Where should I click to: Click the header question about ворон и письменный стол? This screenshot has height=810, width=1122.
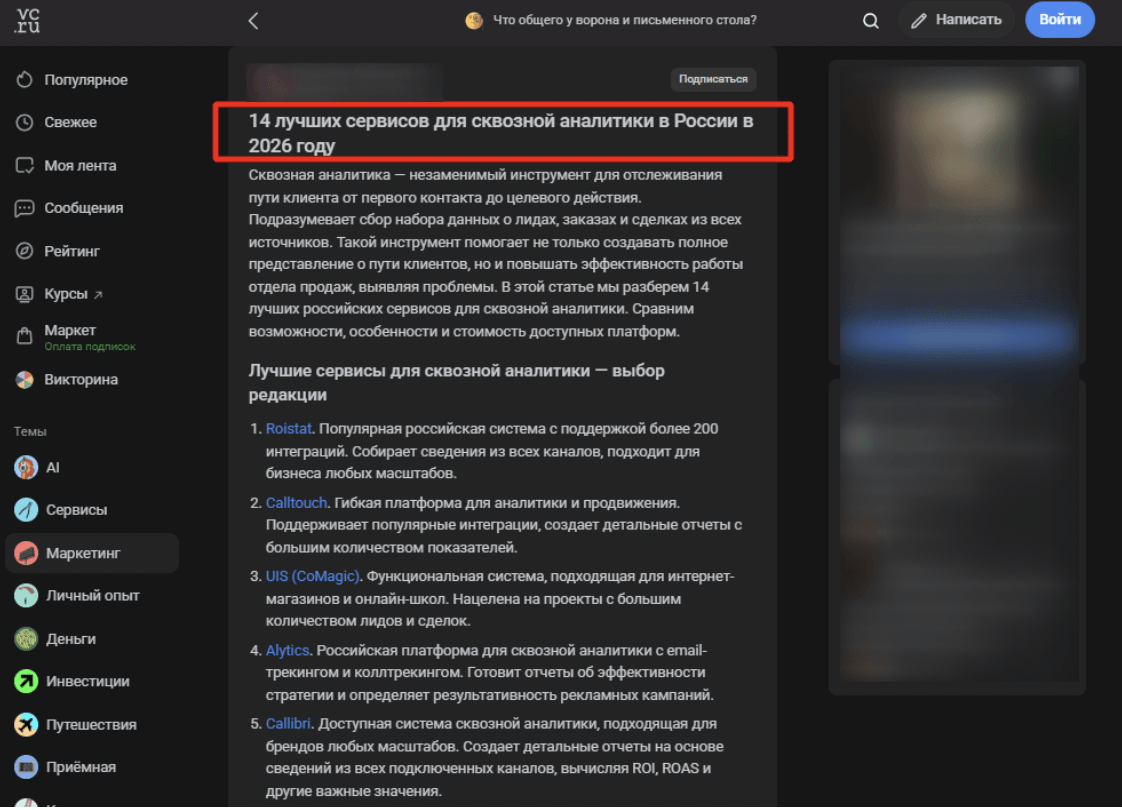[625, 20]
